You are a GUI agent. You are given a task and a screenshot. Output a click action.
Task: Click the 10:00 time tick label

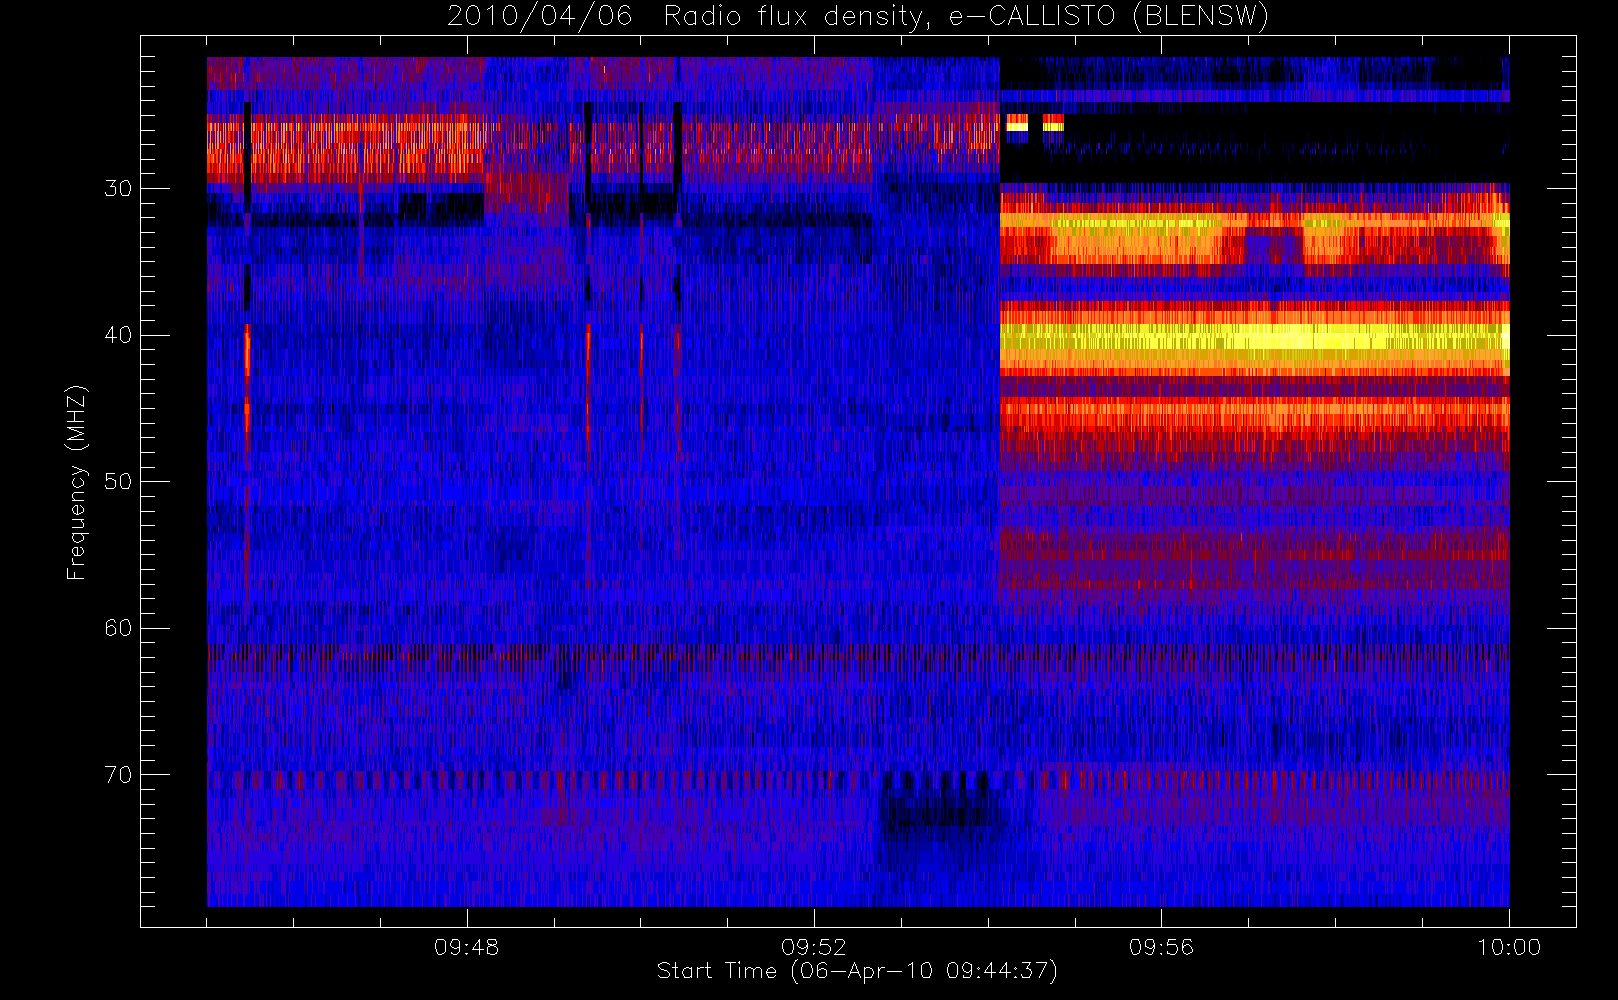point(1509,947)
